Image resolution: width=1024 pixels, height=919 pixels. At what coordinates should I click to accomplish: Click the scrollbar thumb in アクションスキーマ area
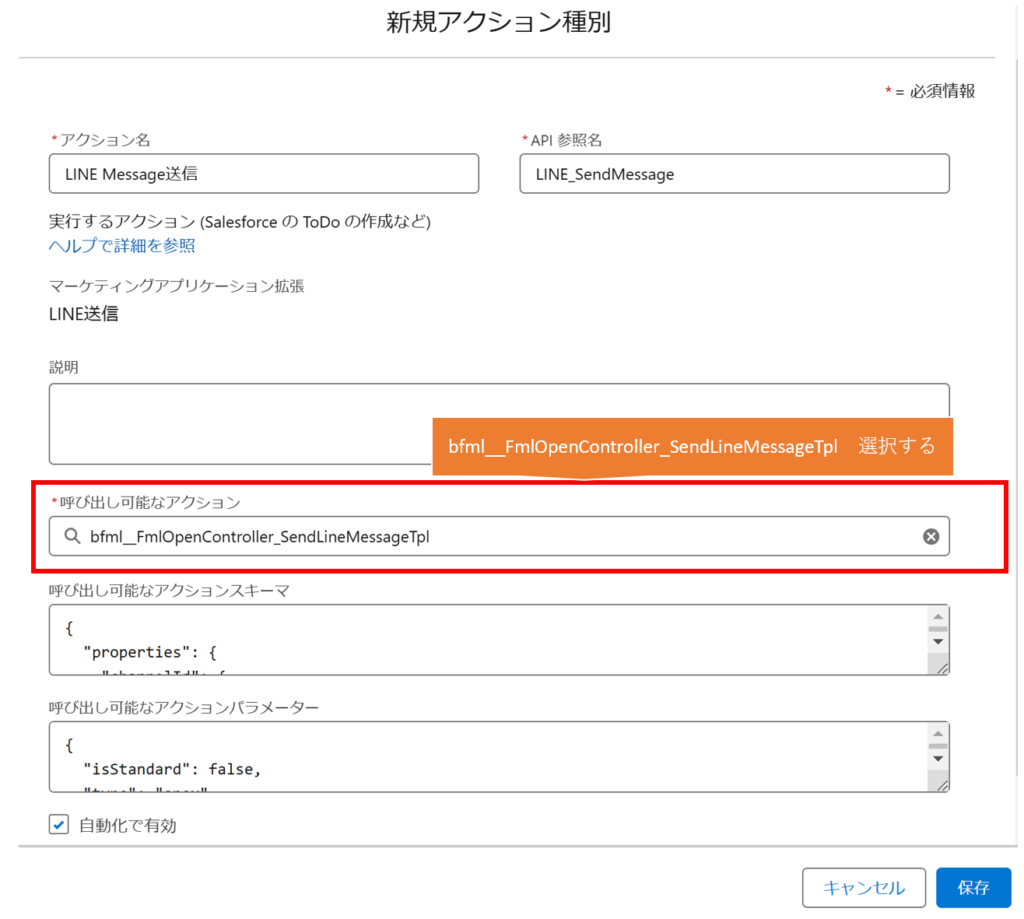point(938,630)
